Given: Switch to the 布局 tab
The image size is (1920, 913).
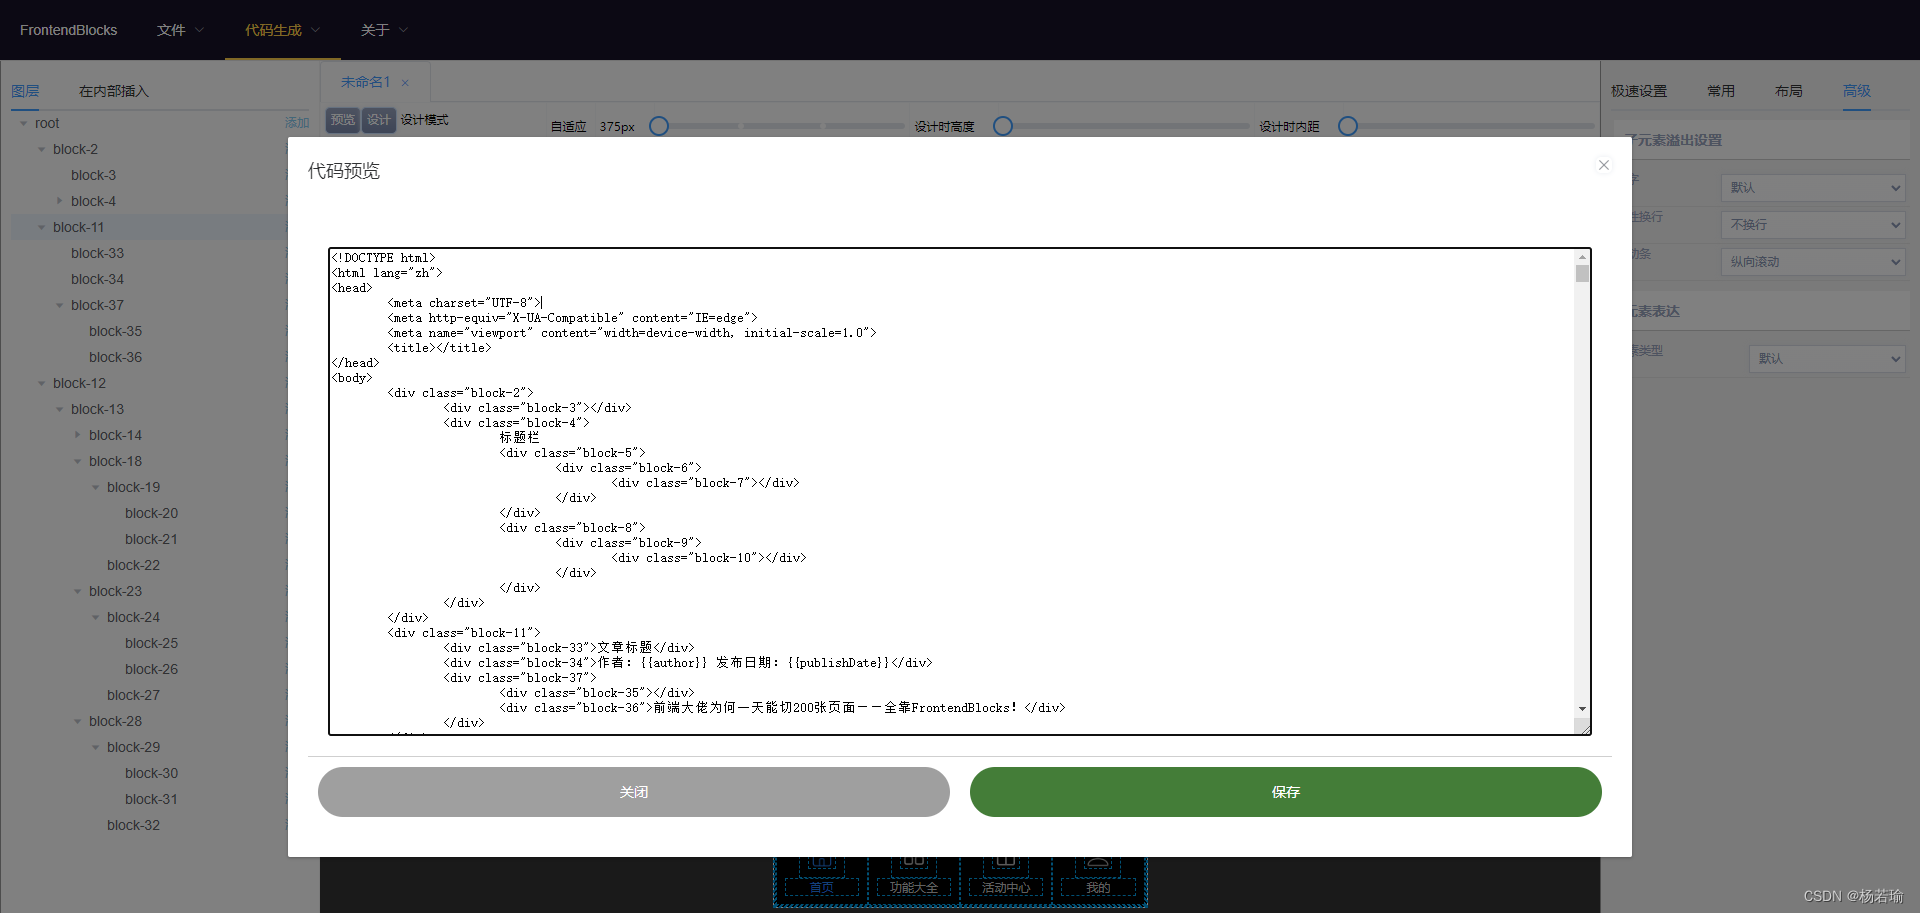Looking at the screenshot, I should (x=1788, y=91).
